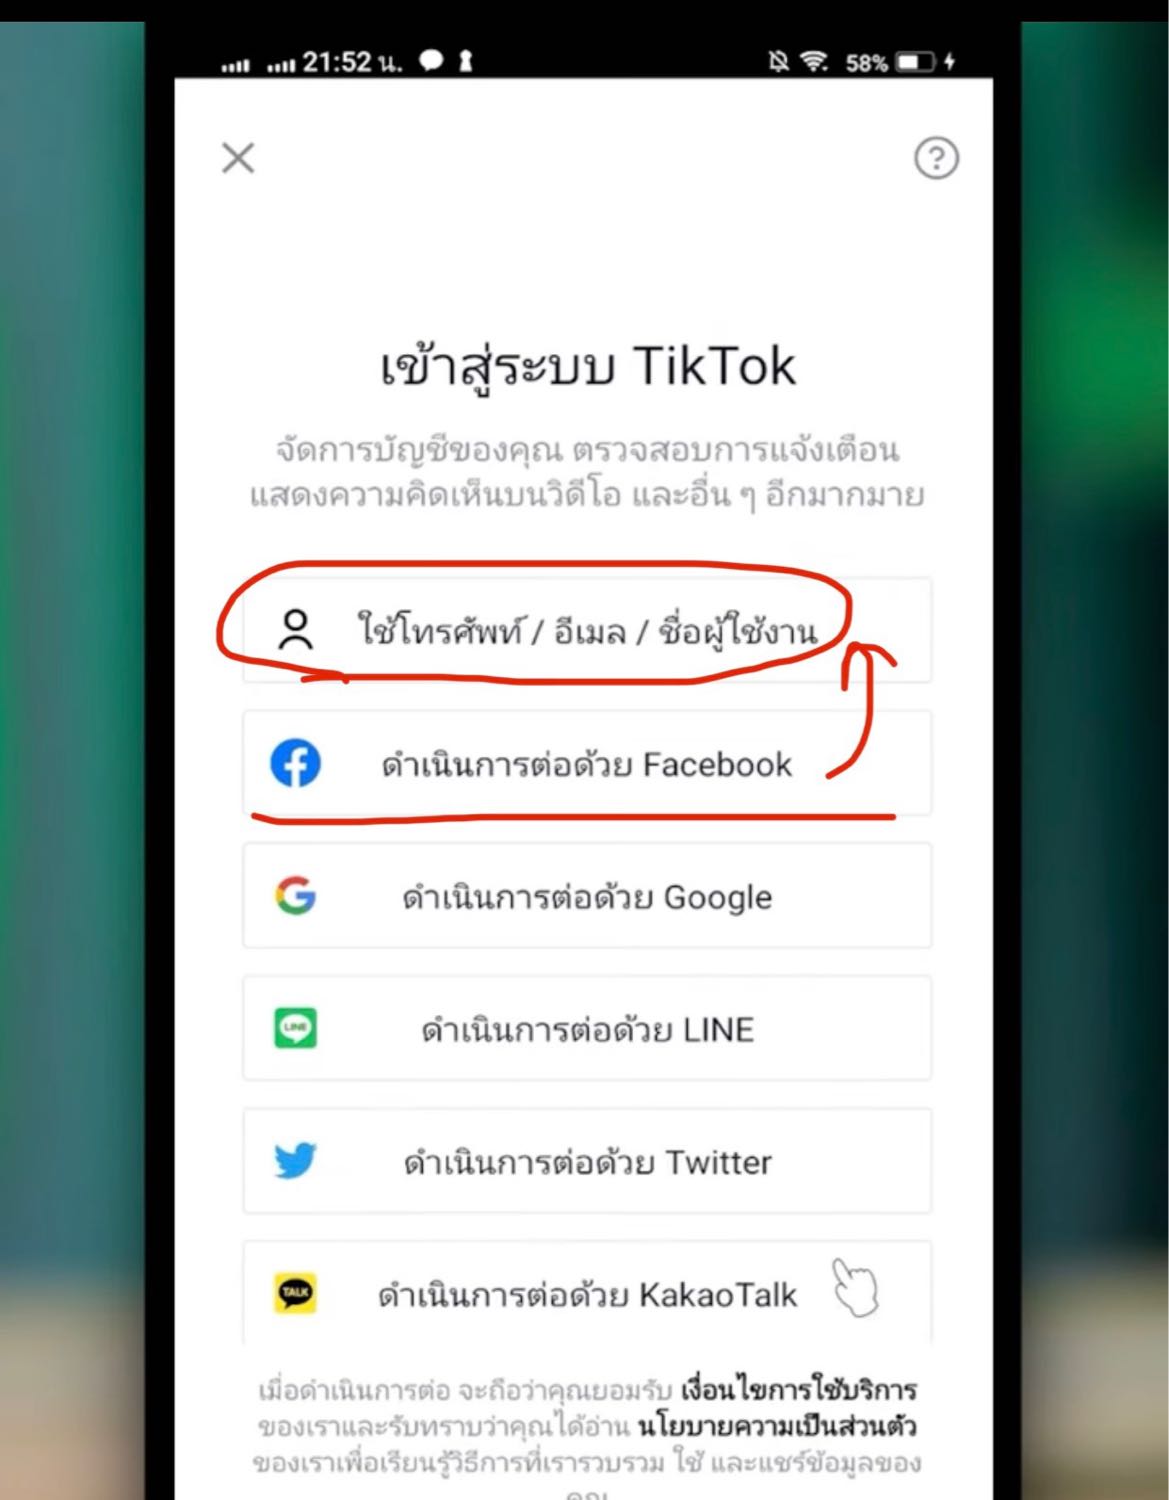This screenshot has height=1500, width=1169.
Task: Click the green LINE logo icon
Action: pyautogui.click(x=296, y=1028)
